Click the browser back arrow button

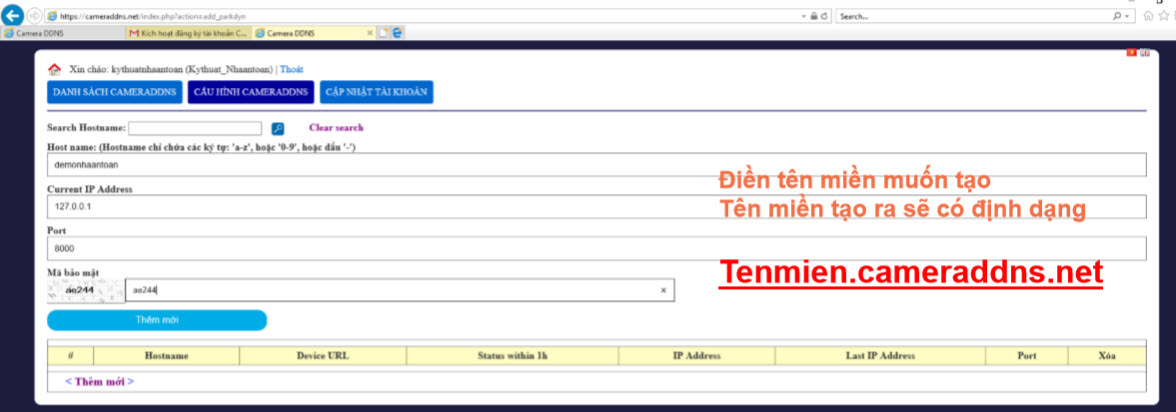click(14, 16)
